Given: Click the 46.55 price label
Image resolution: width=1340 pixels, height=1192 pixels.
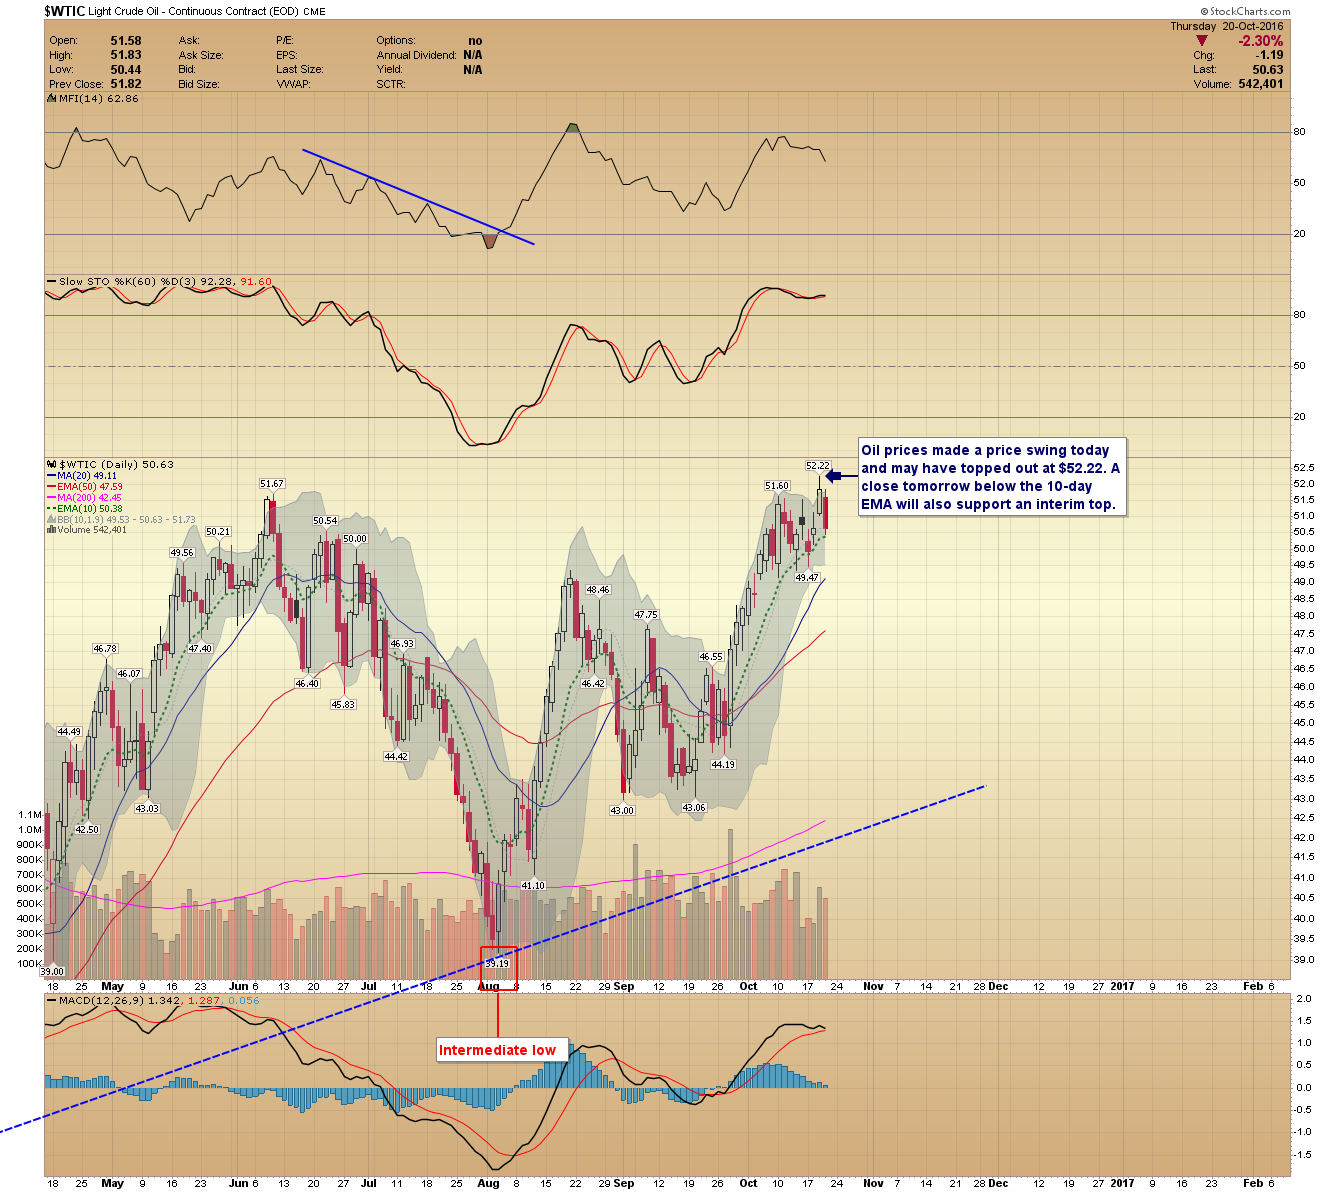Looking at the screenshot, I should tap(710, 657).
